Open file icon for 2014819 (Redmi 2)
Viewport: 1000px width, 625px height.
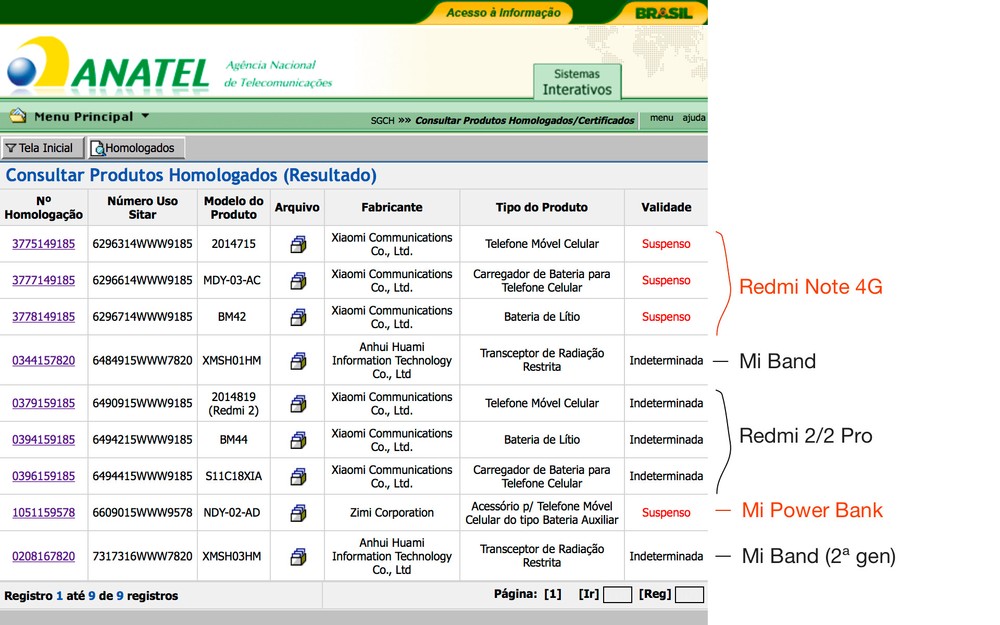click(x=298, y=404)
